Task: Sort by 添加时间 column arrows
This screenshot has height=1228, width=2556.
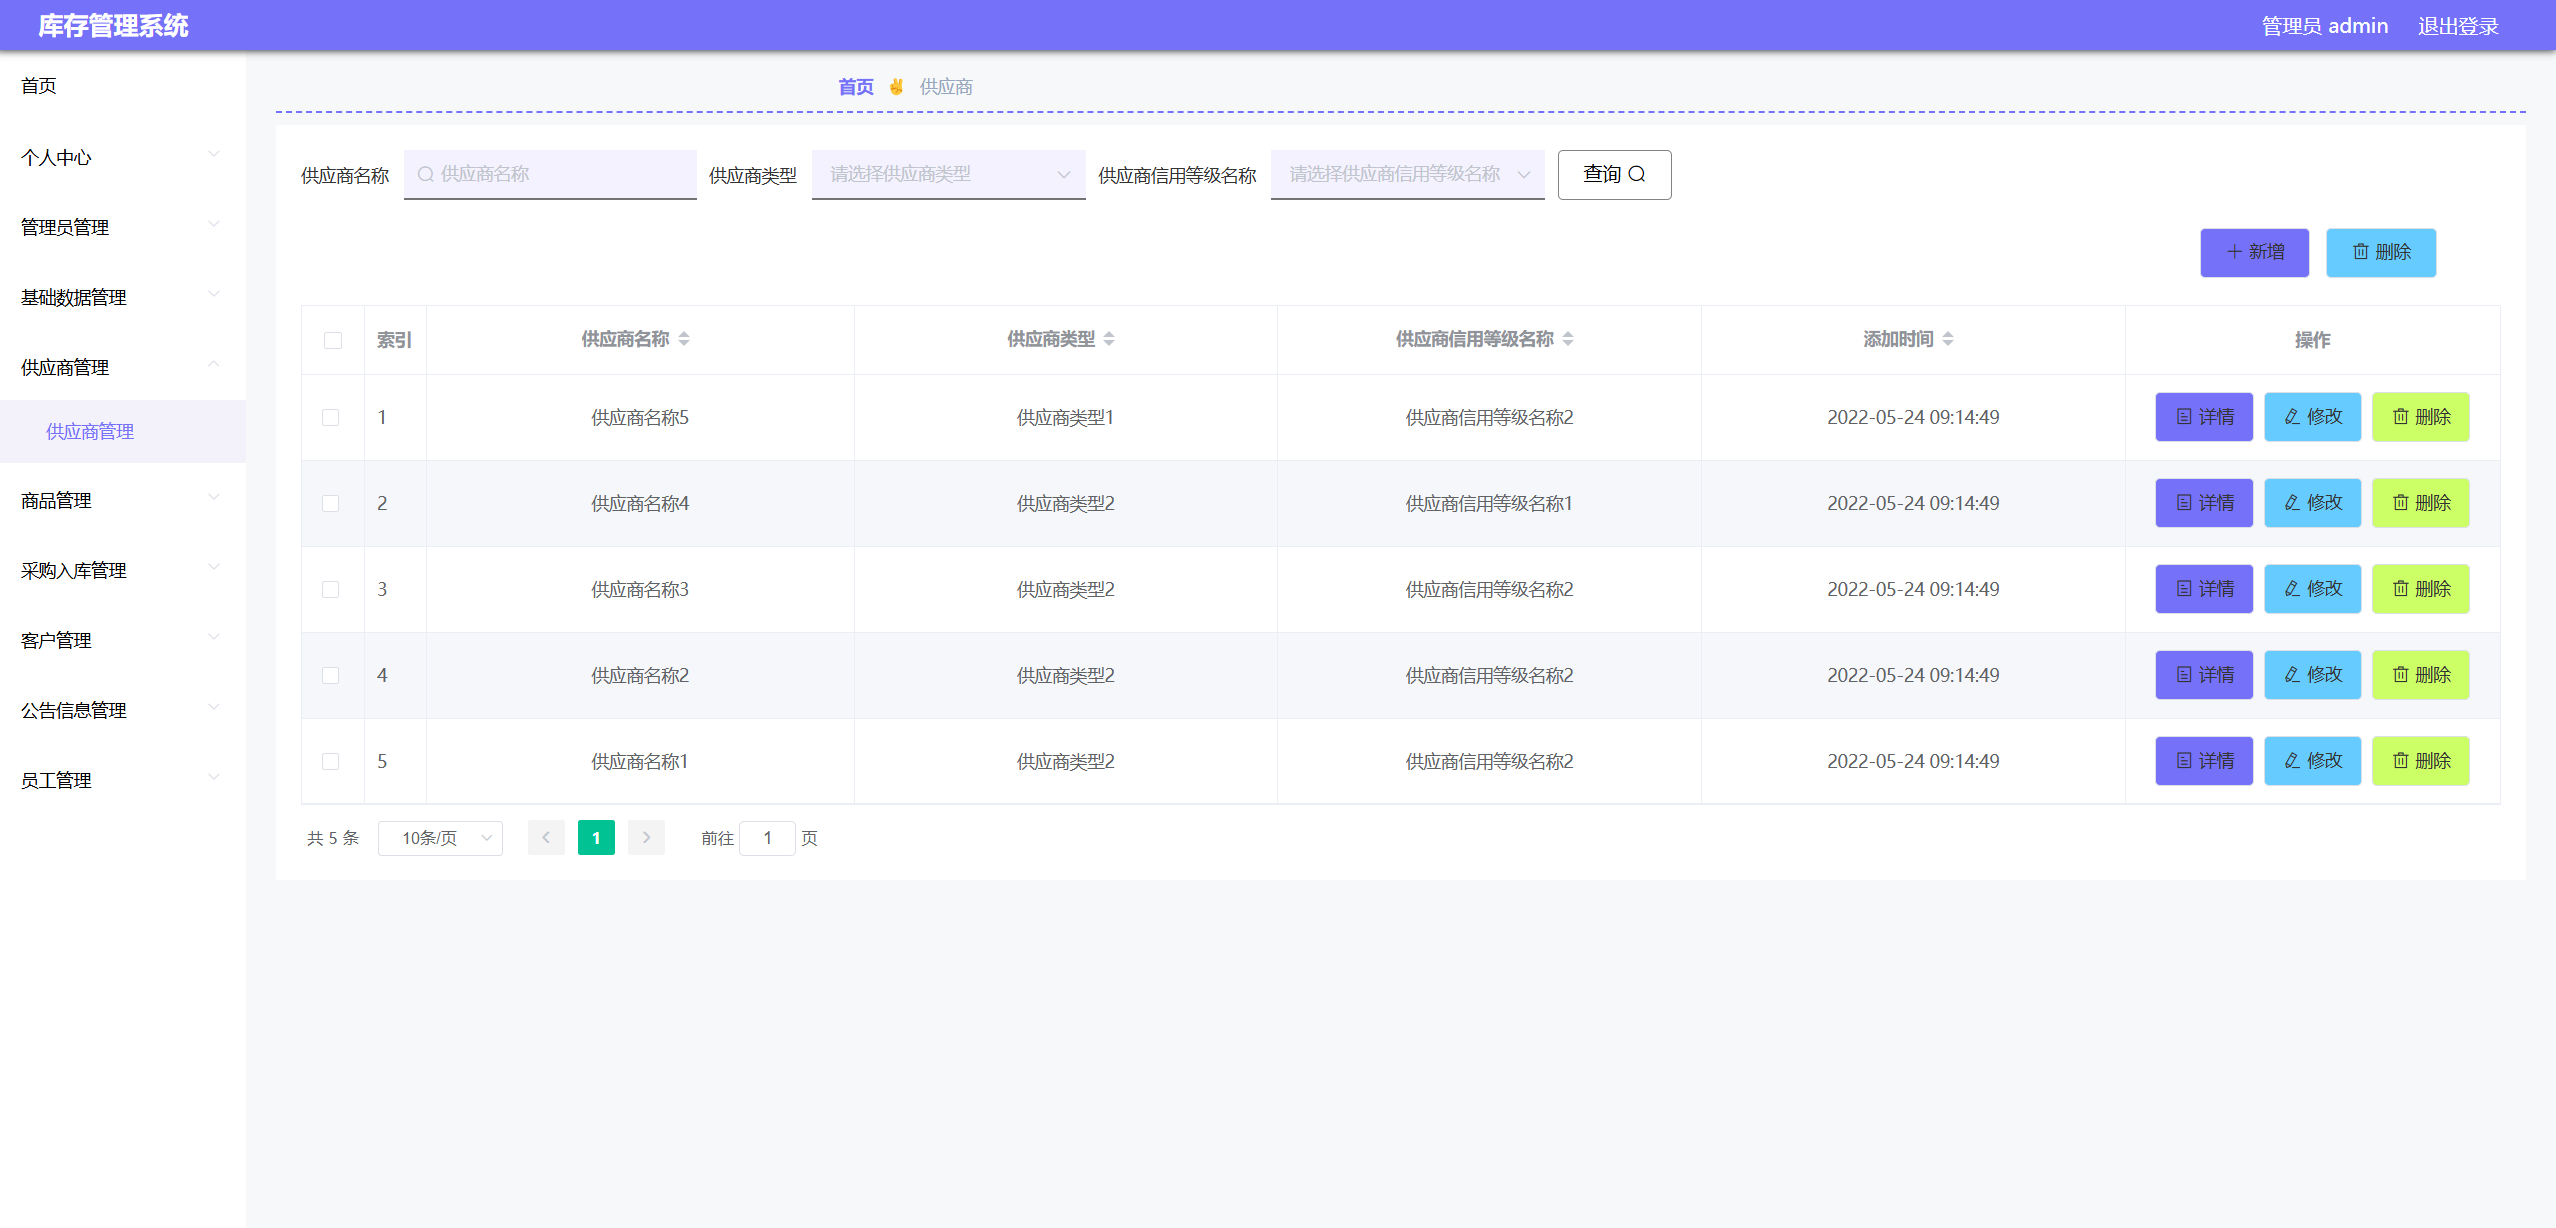Action: [1947, 339]
